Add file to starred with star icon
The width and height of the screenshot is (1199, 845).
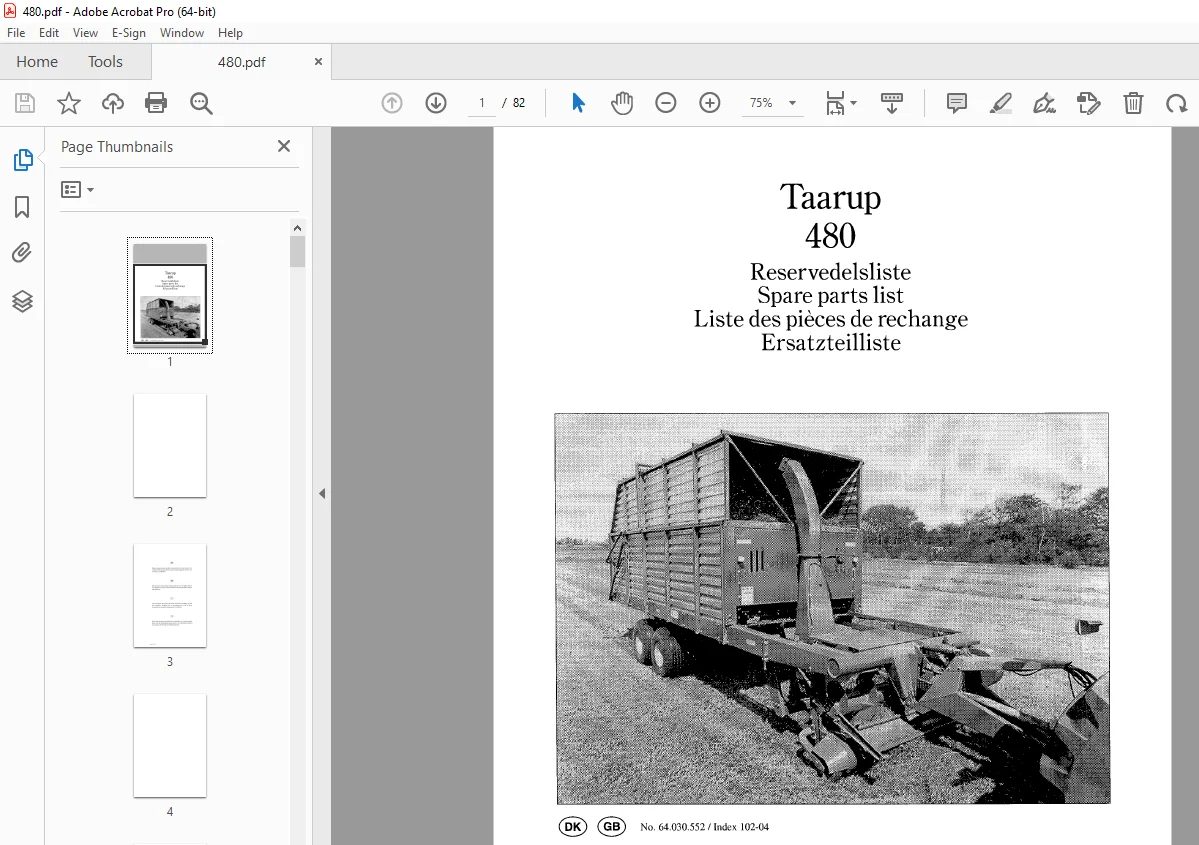point(69,102)
